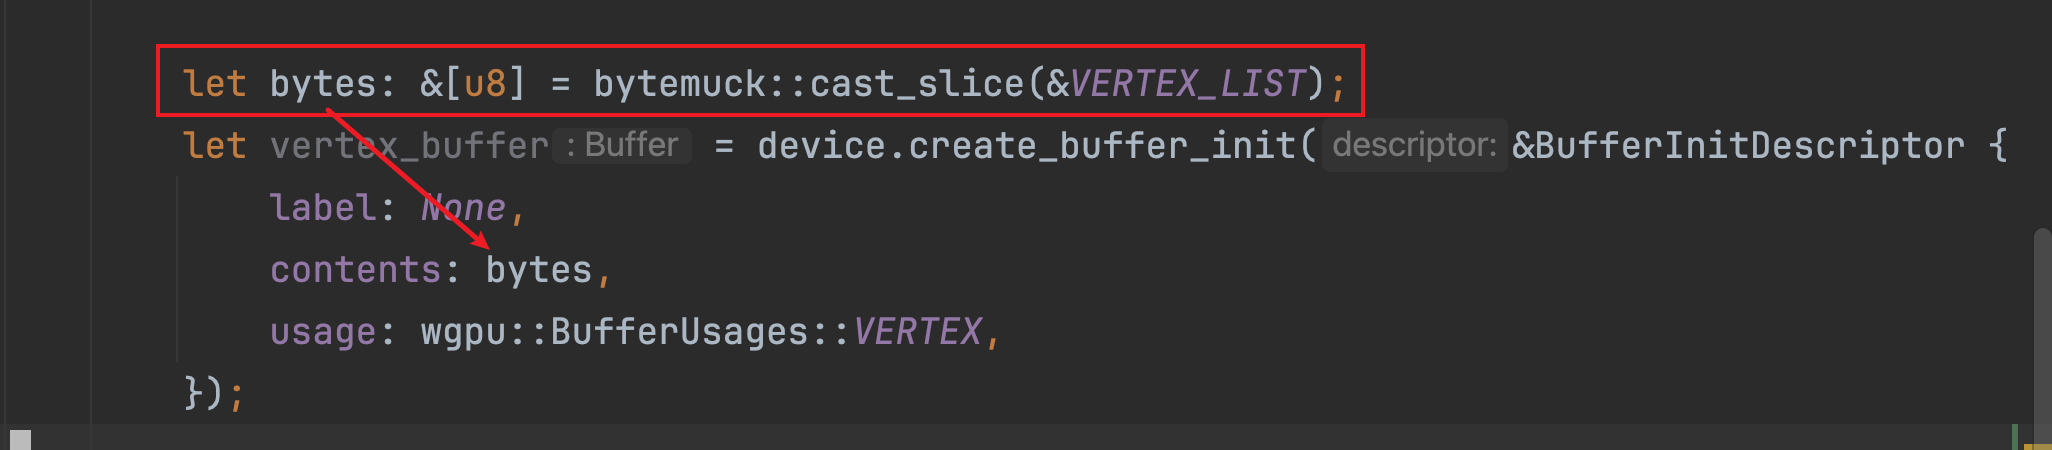The image size is (2052, 450).
Task: Place cursor on cast_slice function call
Action: click(x=917, y=84)
